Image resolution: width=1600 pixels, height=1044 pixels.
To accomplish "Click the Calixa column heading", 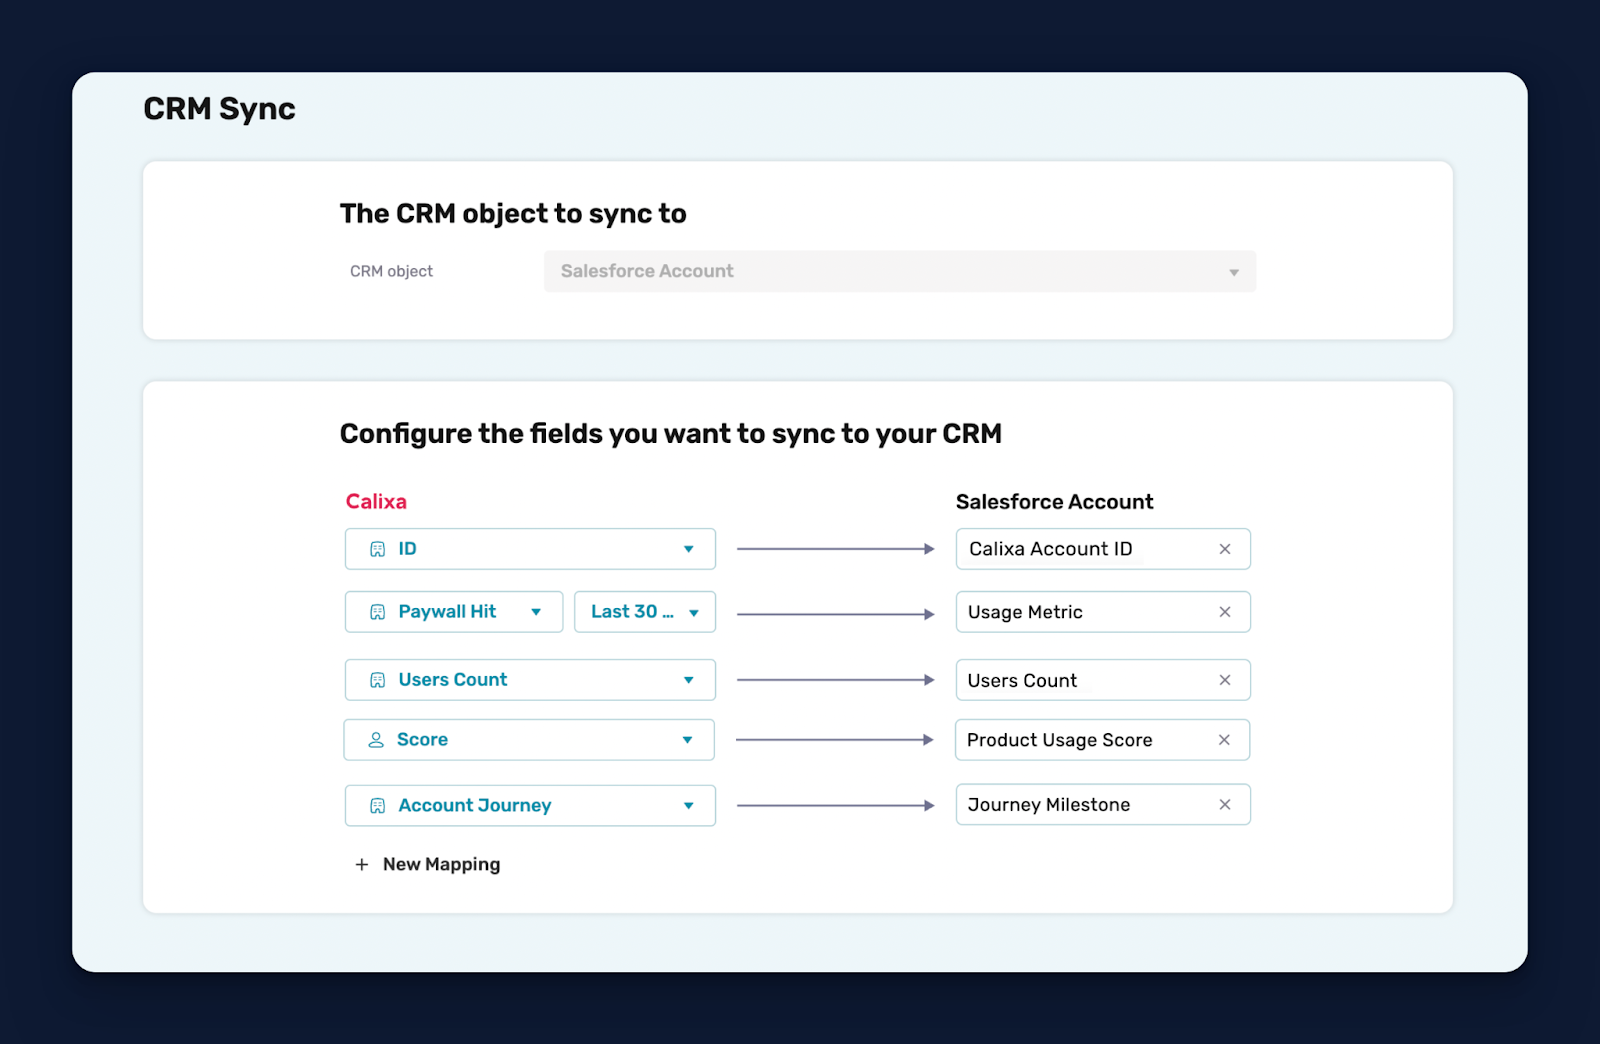I will pyautogui.click(x=376, y=502).
